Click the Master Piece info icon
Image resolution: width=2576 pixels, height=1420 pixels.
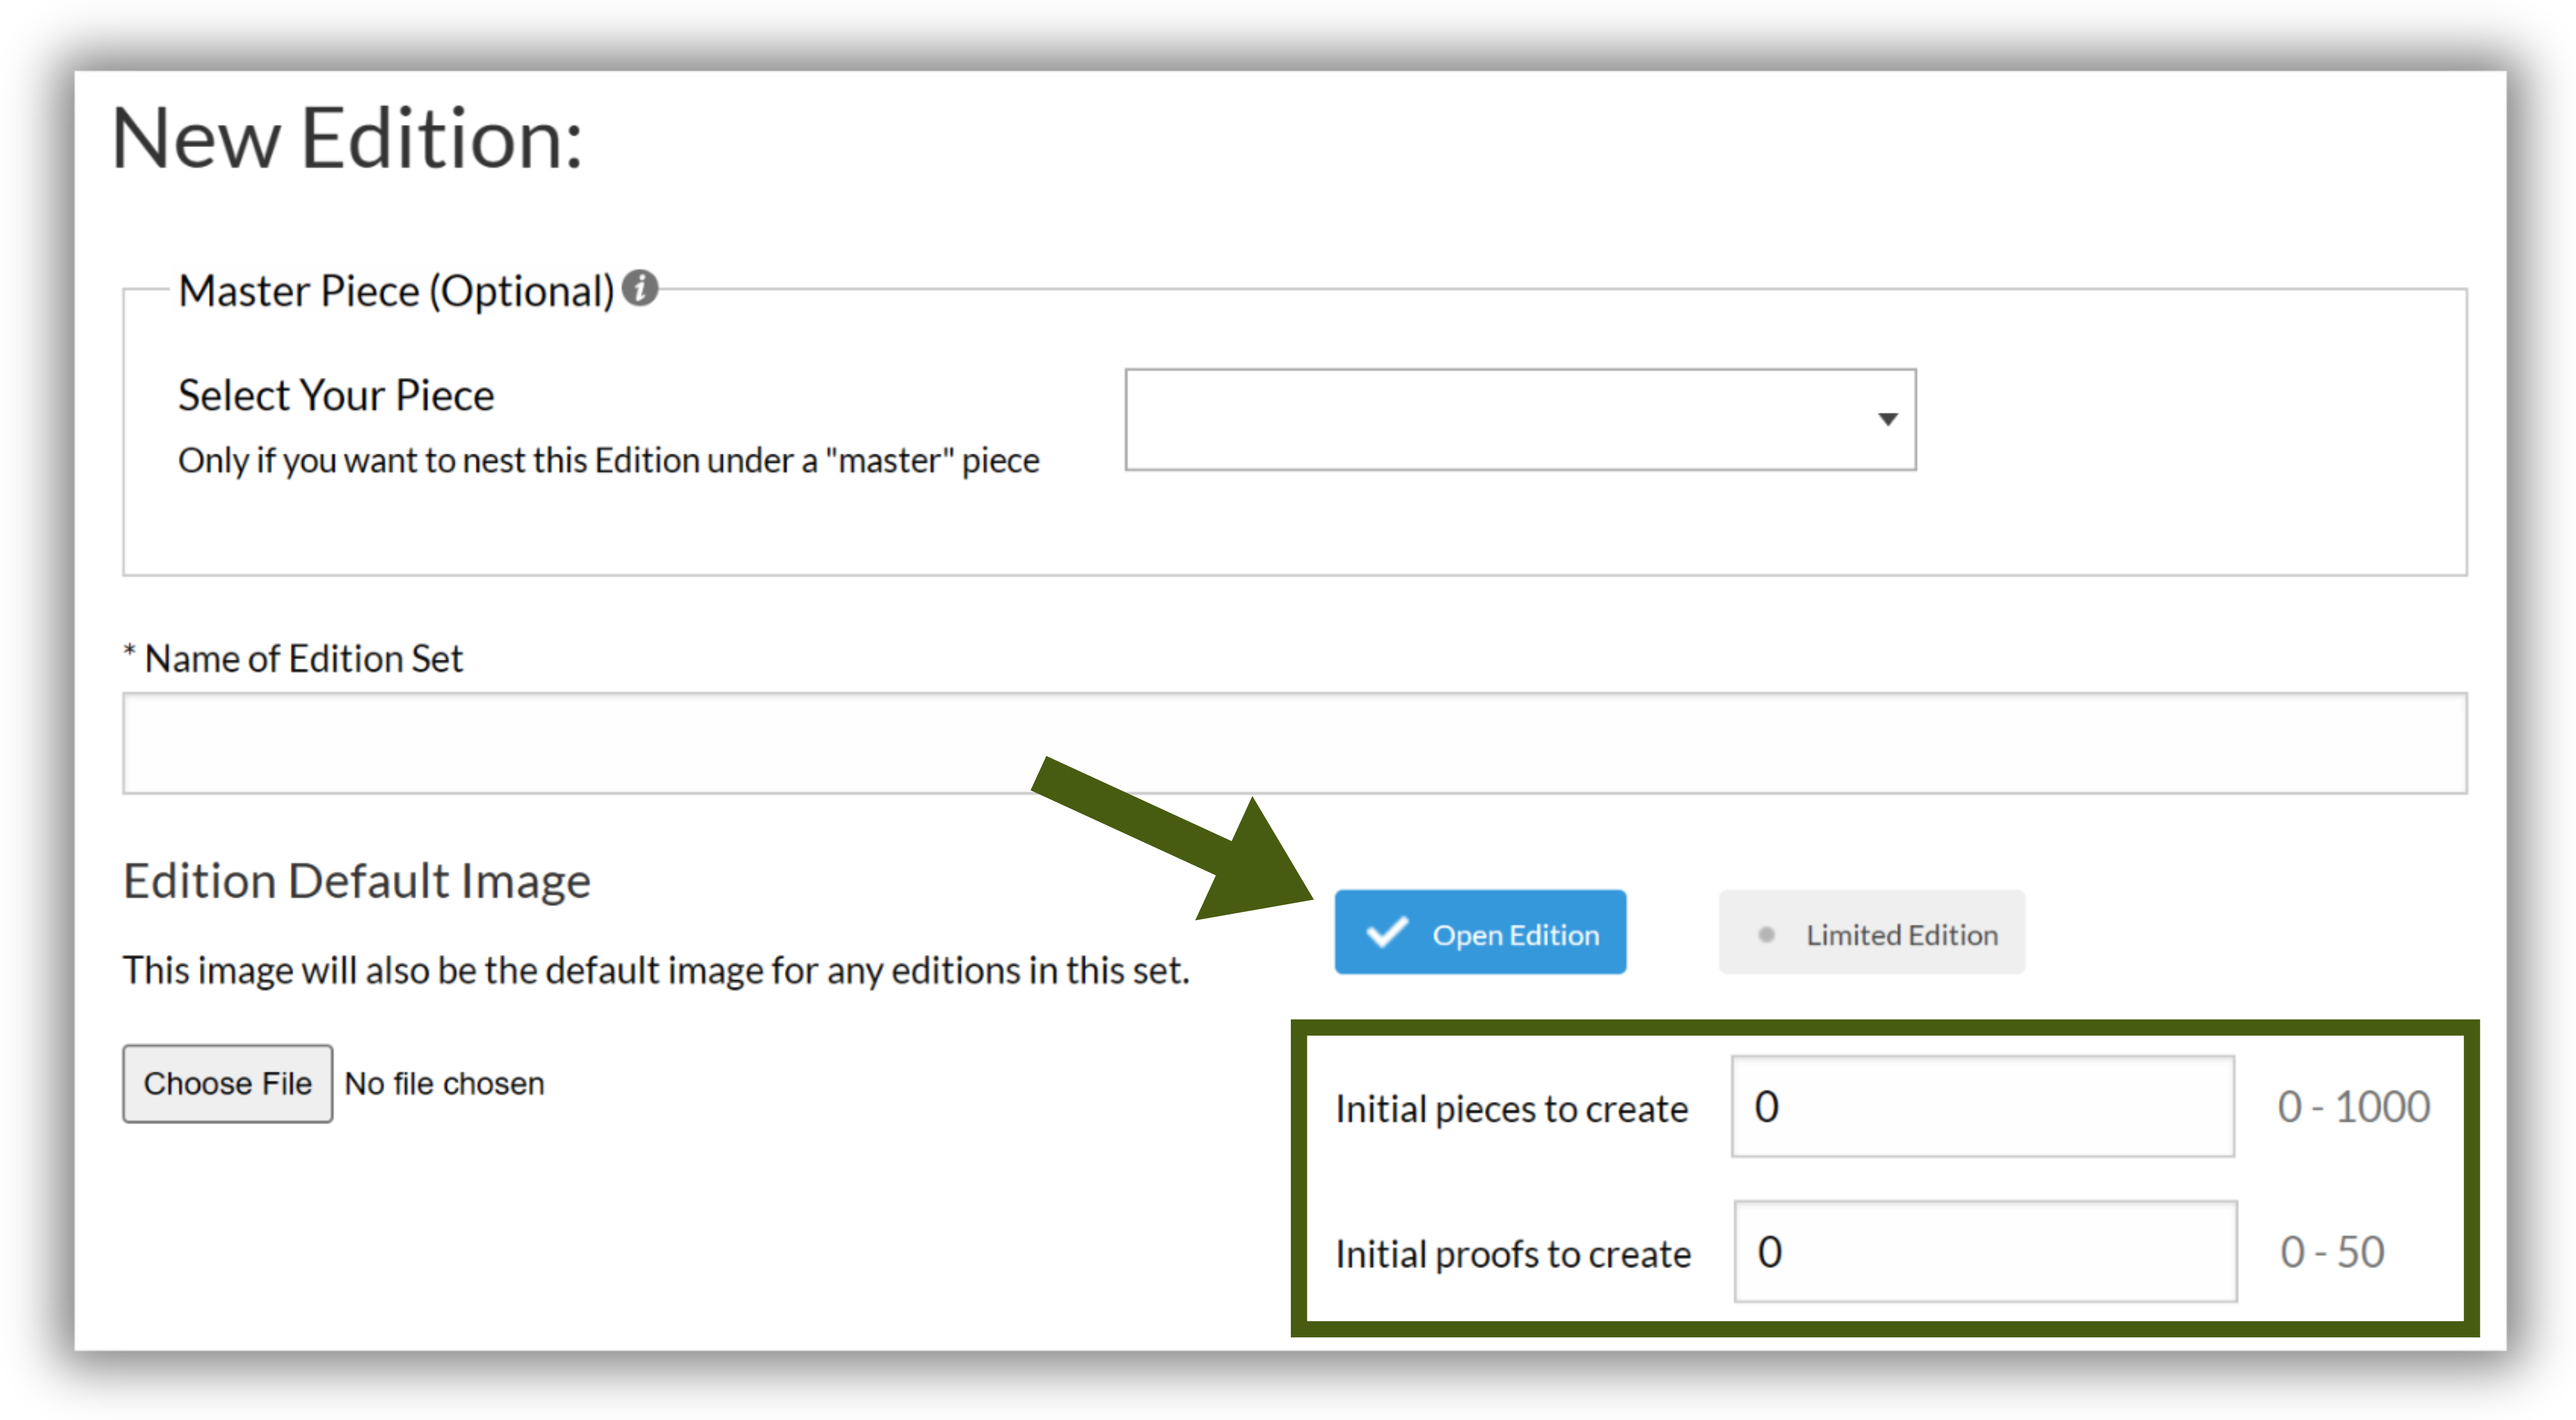(x=639, y=289)
